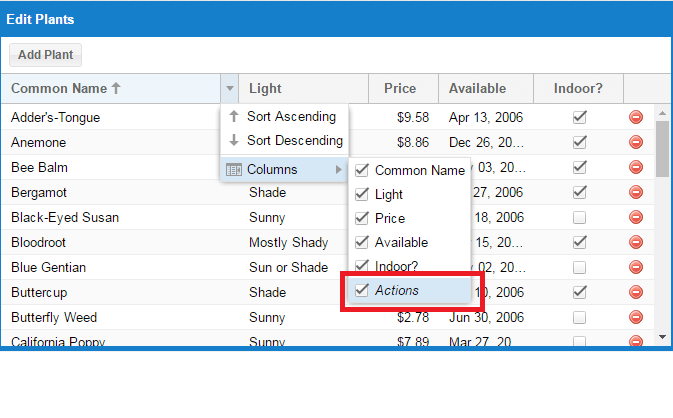Delete the Butterfly Weed entry
The image size is (673, 418).
636,317
